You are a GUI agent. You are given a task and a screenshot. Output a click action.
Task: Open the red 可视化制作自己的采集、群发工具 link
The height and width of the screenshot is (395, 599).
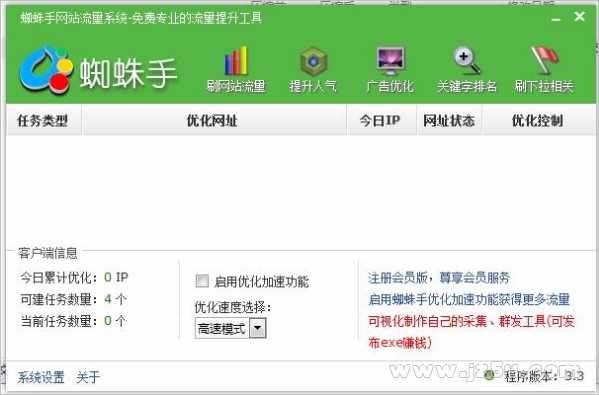tap(471, 332)
